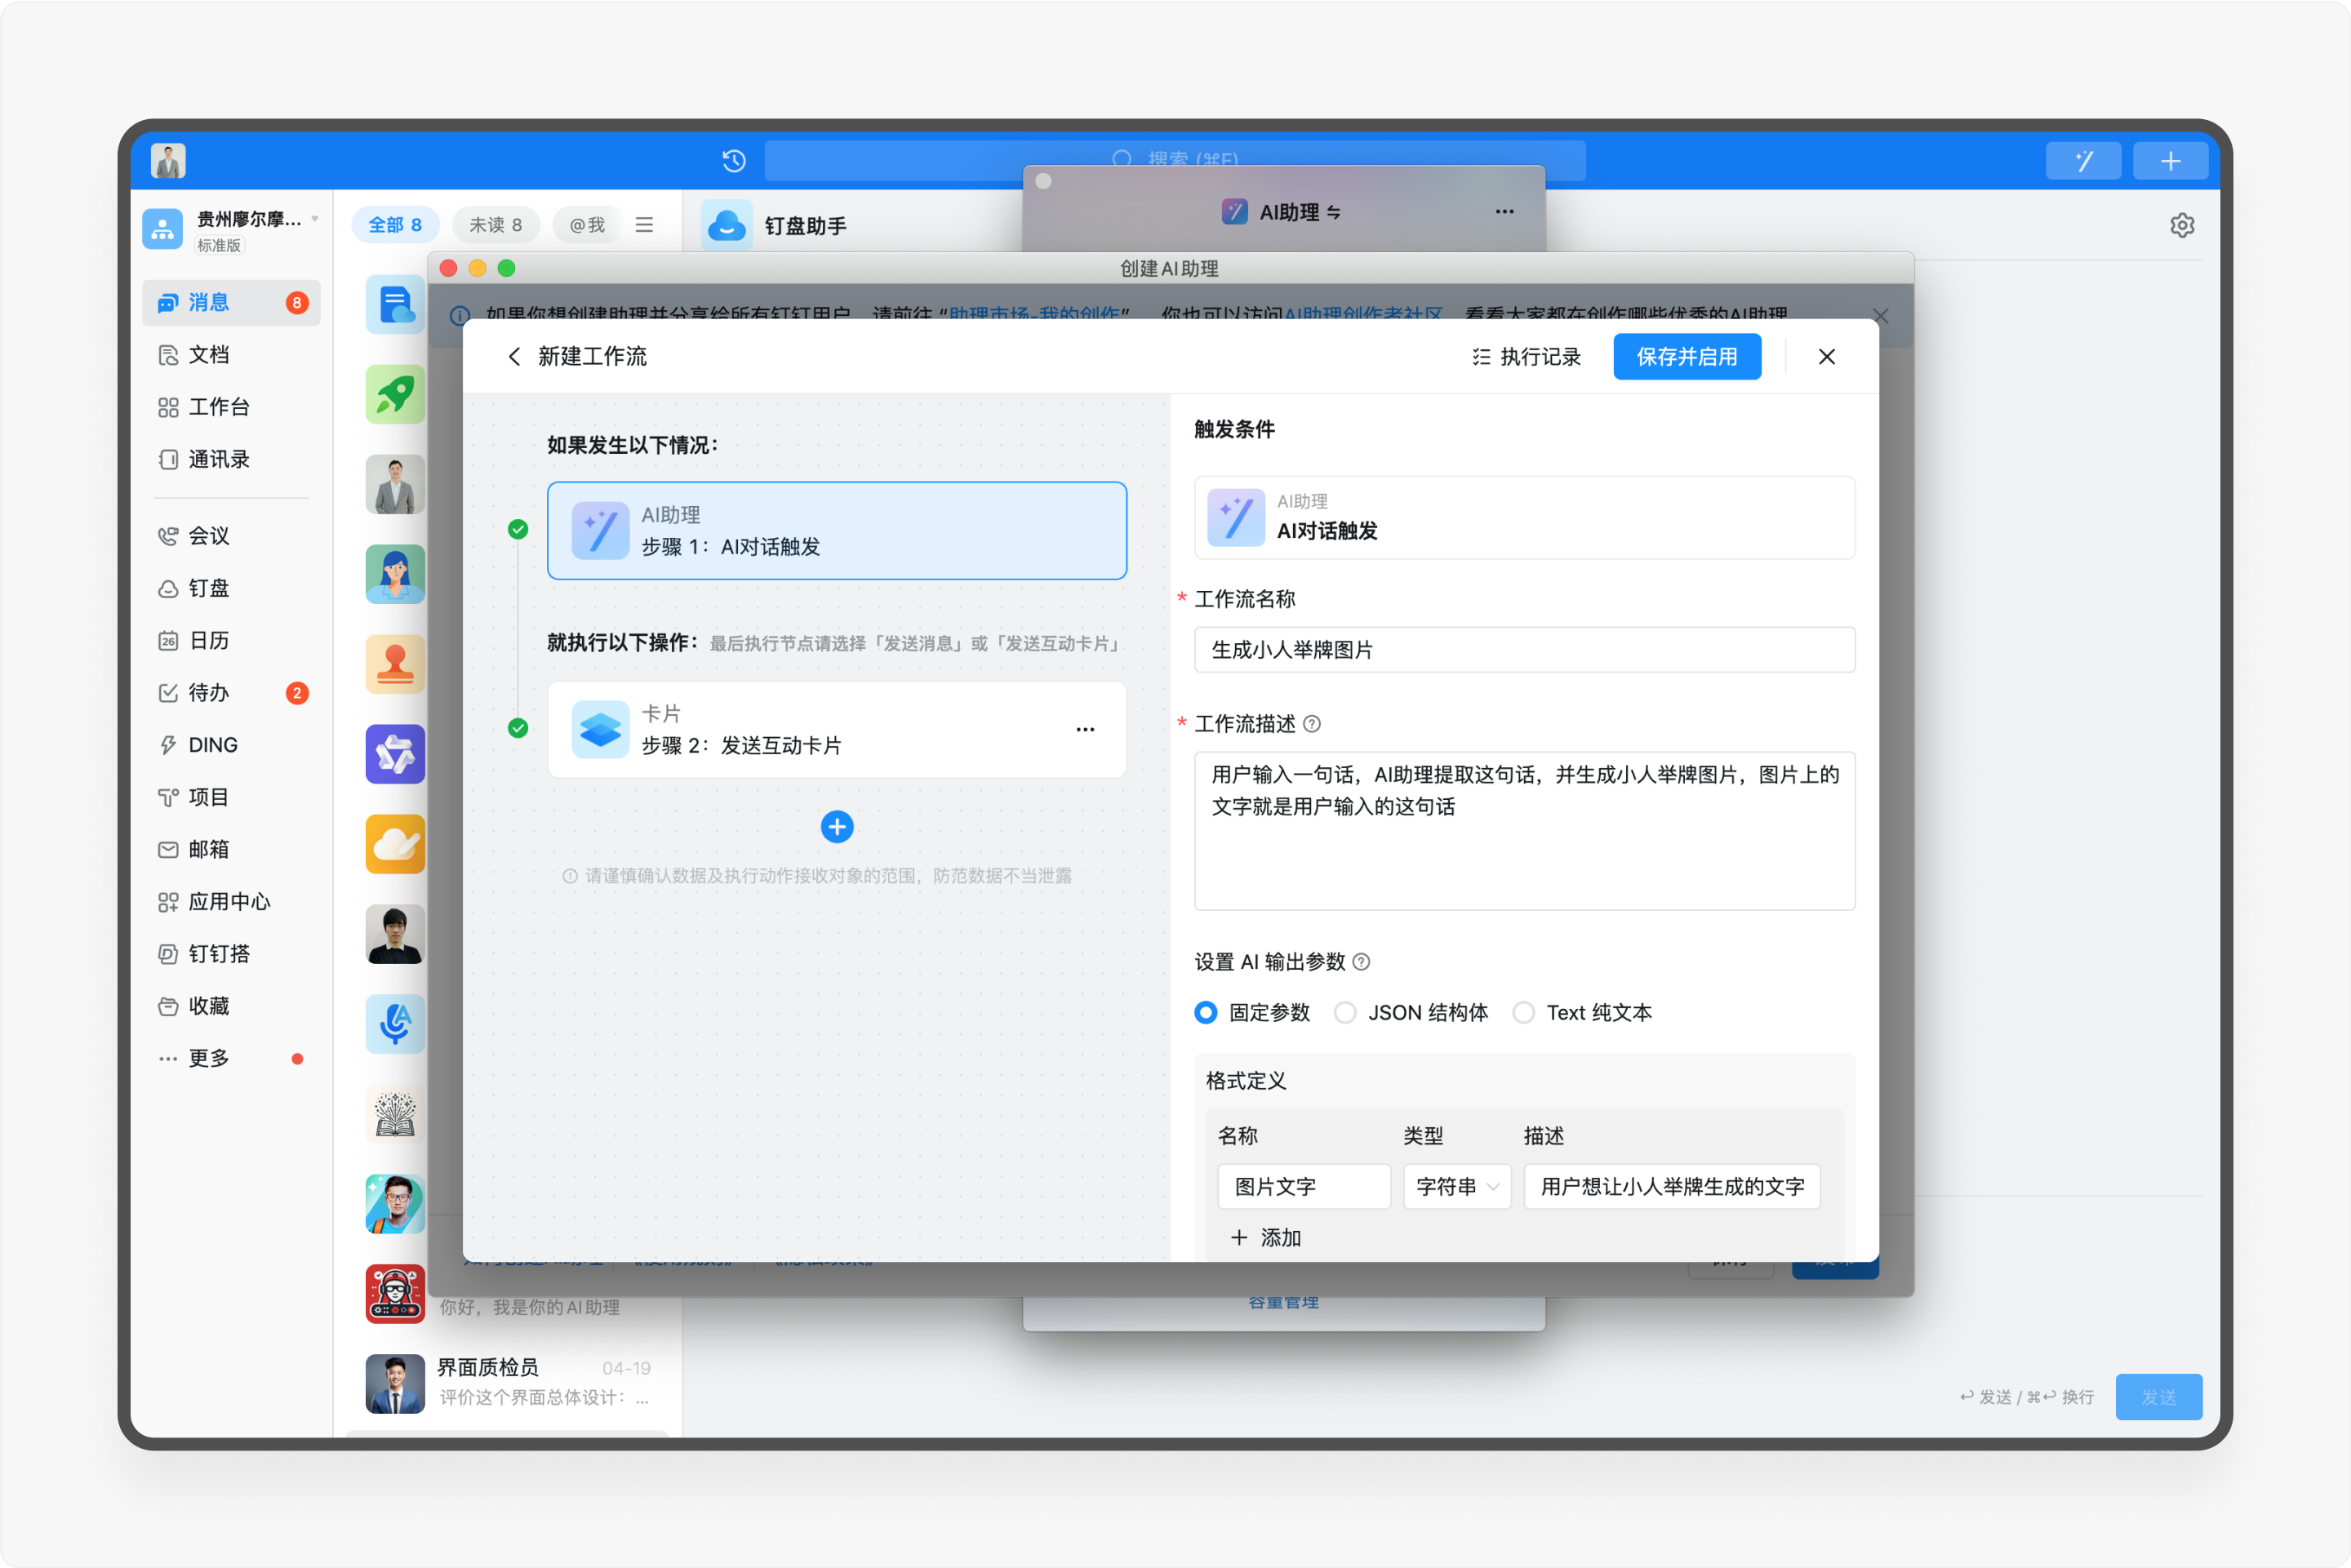This screenshot has height=1568, width=2351.
Task: Open the 字符串 type dropdown
Action: tap(1456, 1186)
